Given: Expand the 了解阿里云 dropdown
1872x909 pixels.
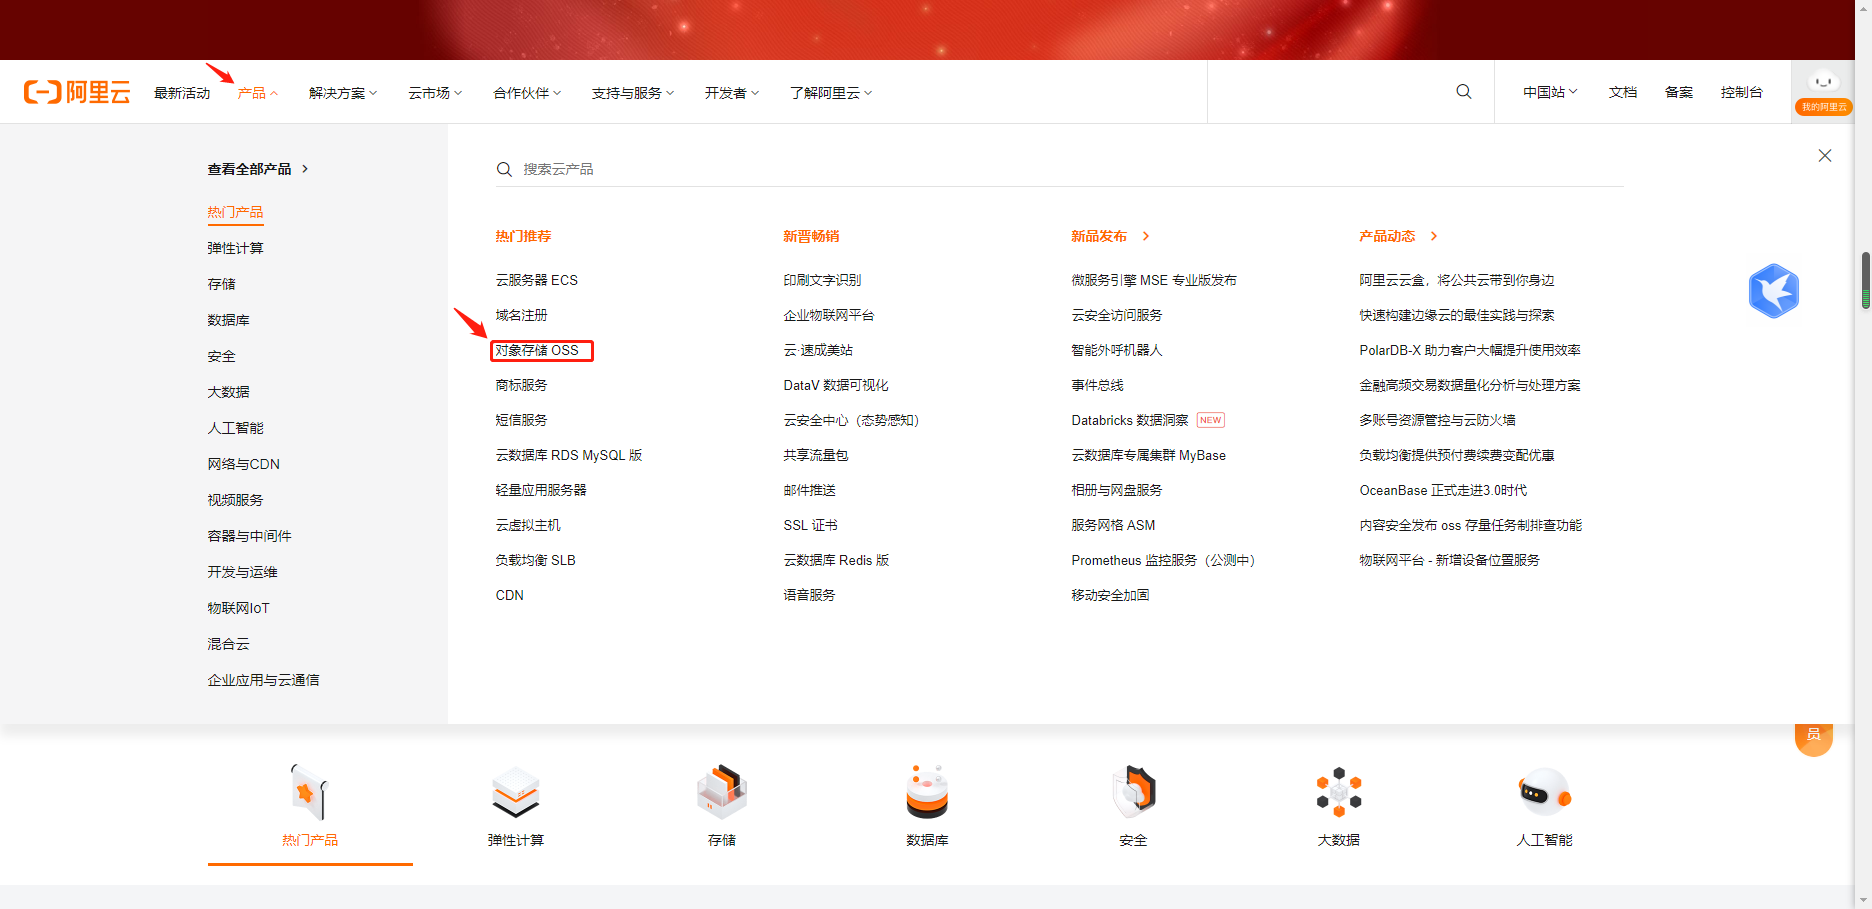Looking at the screenshot, I should [831, 93].
